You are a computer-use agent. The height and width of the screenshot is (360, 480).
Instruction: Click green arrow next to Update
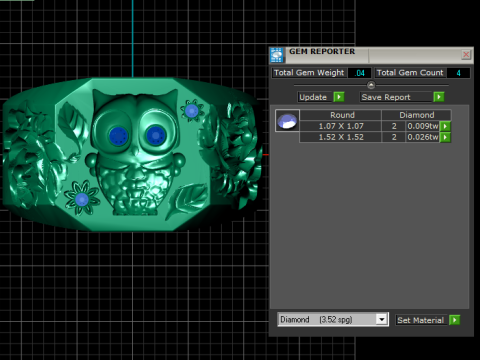coord(339,97)
